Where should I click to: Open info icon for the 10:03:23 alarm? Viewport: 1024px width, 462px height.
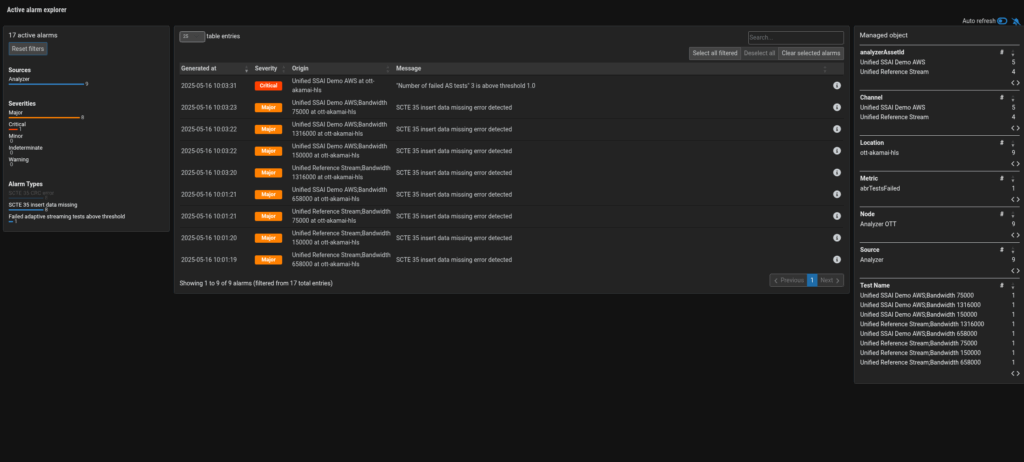tap(836, 107)
